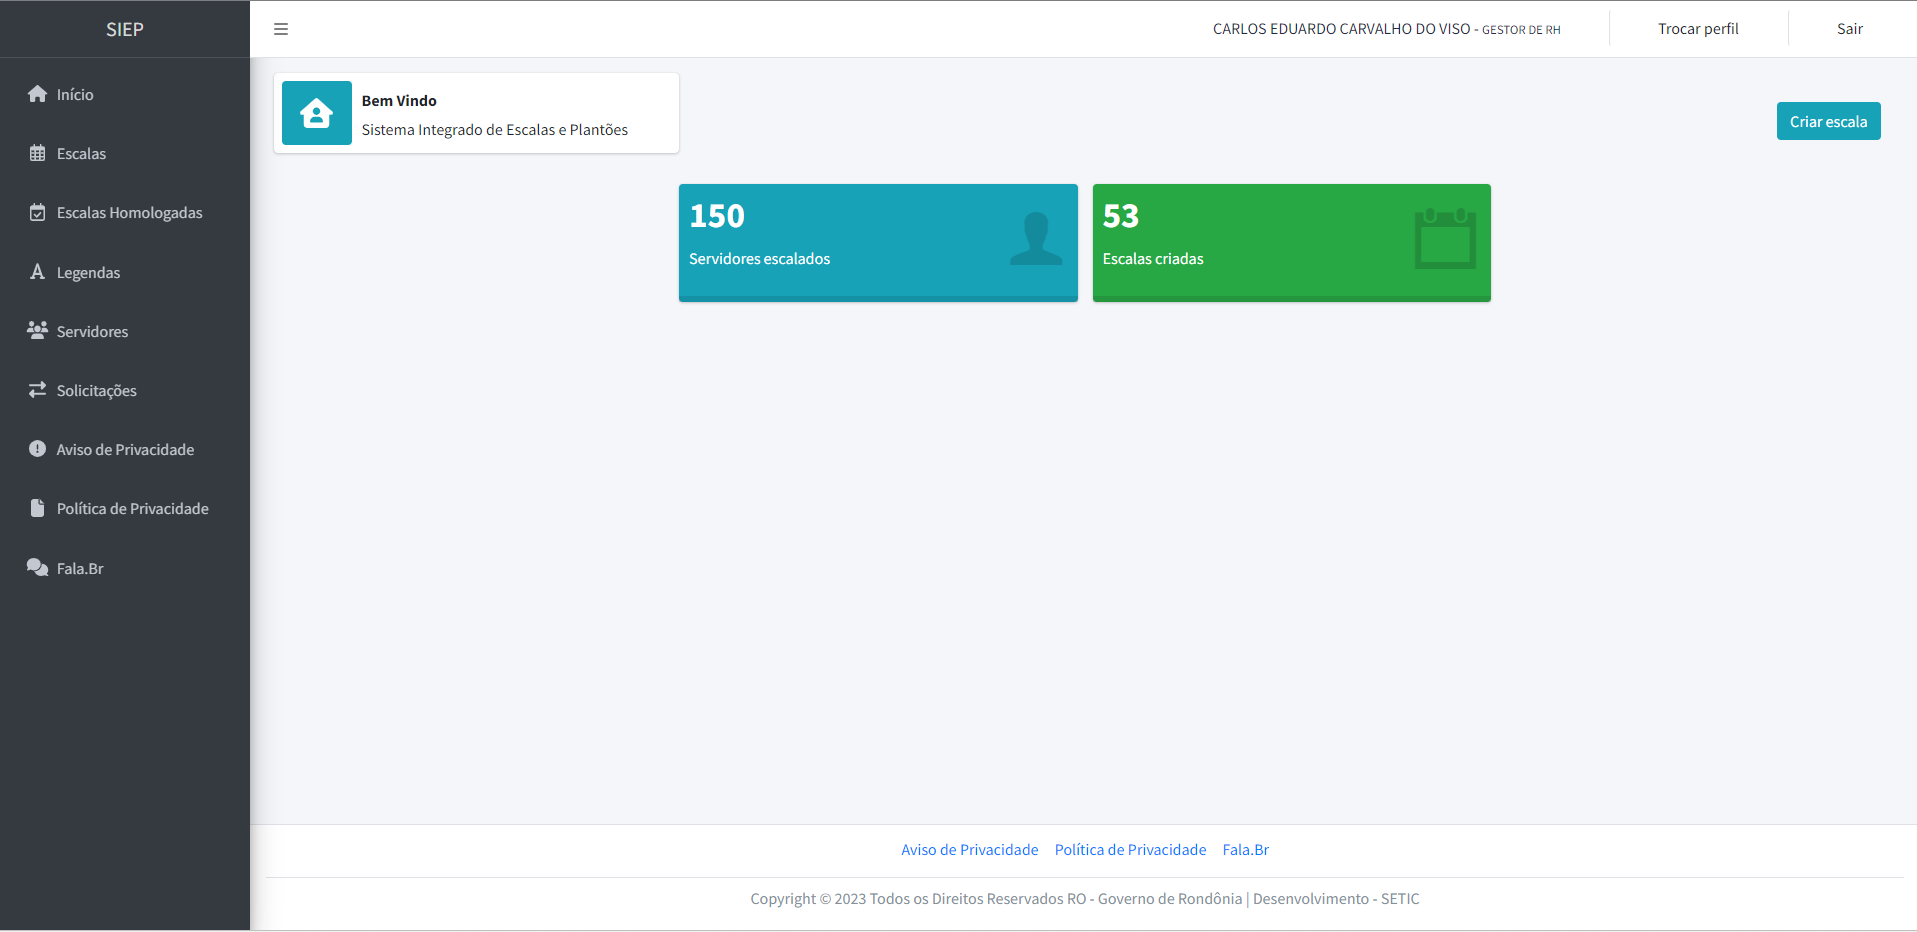Click the document icon beside Política de Privacidade

(38, 508)
